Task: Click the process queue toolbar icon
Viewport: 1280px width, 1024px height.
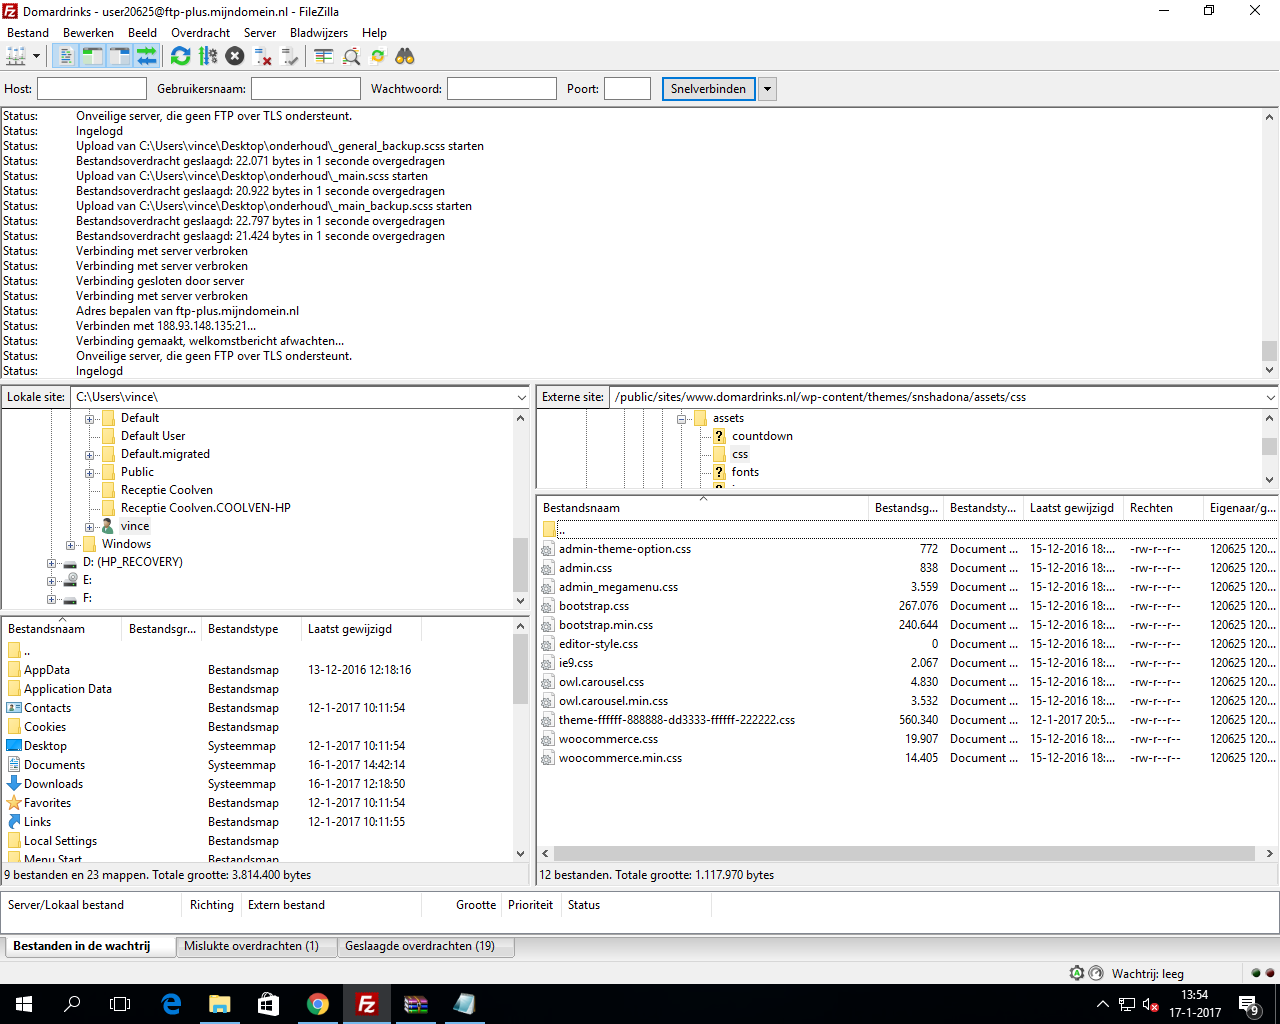Action: pos(208,57)
